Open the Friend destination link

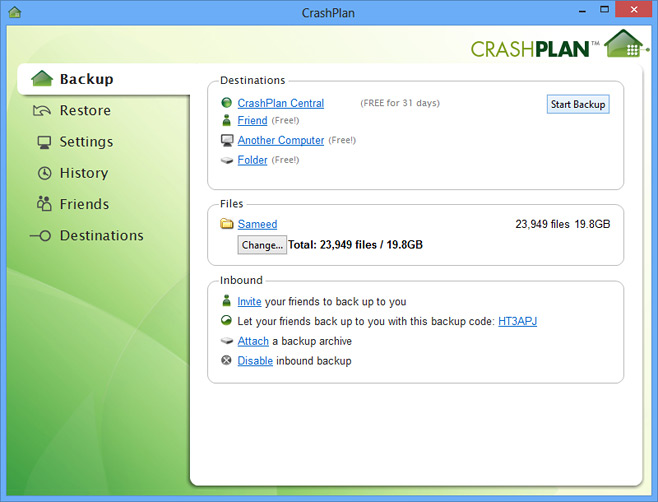coord(252,120)
